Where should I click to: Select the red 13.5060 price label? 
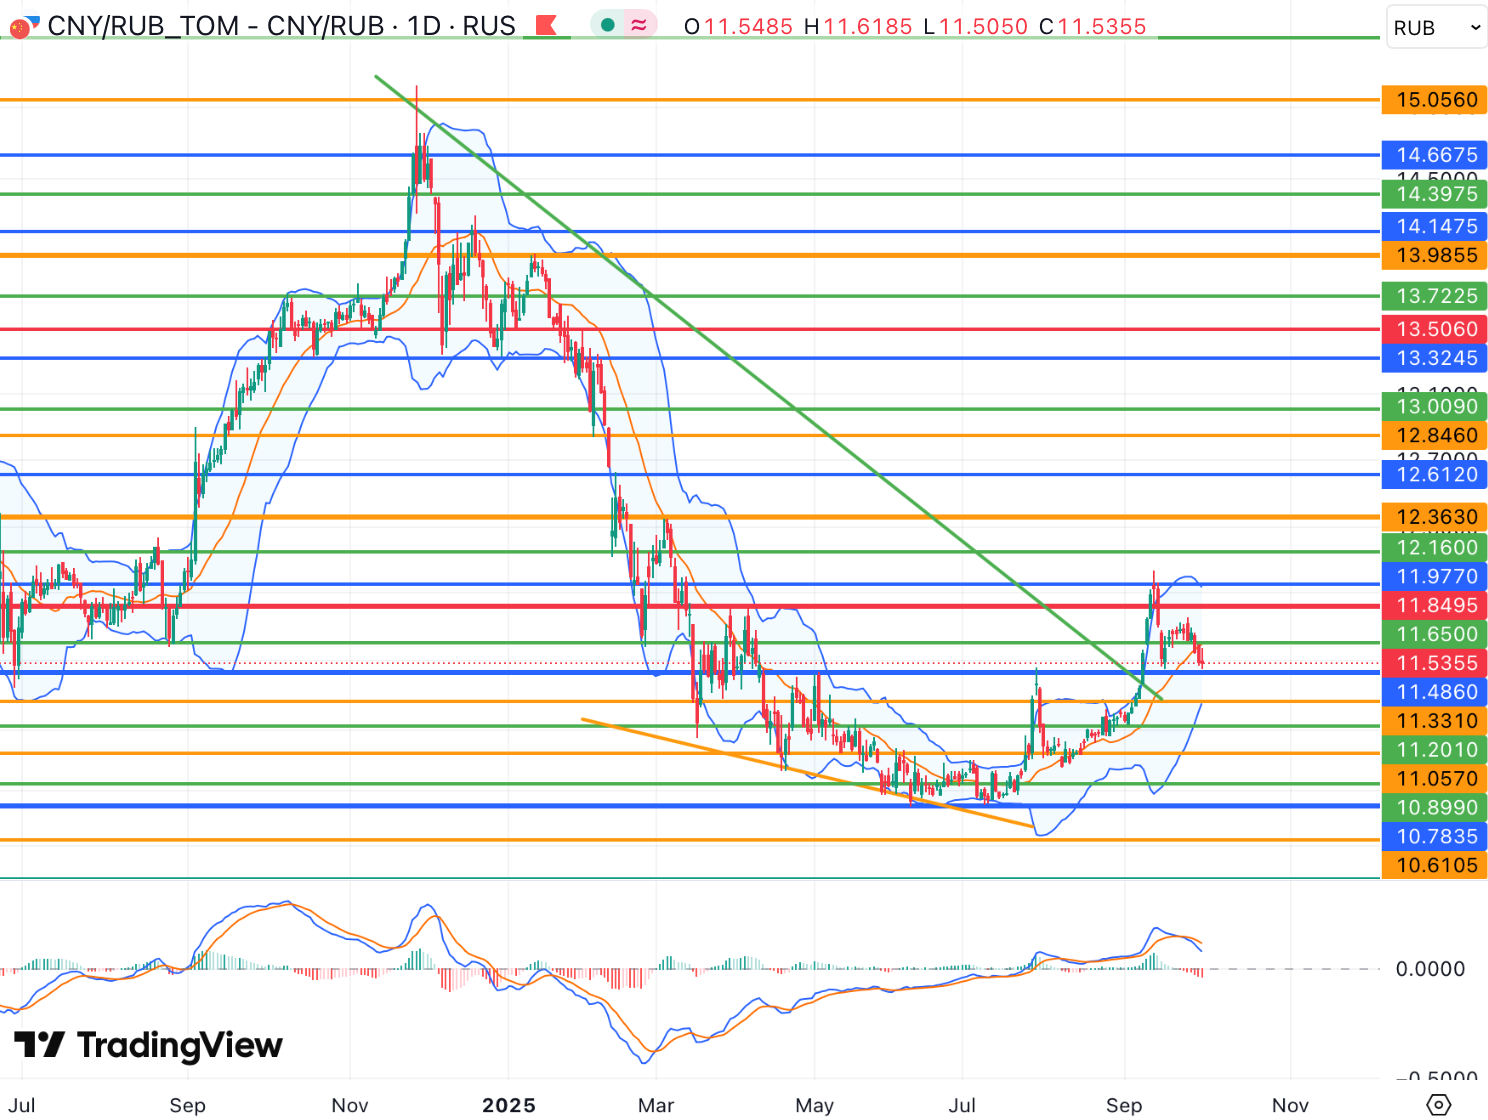tap(1435, 329)
